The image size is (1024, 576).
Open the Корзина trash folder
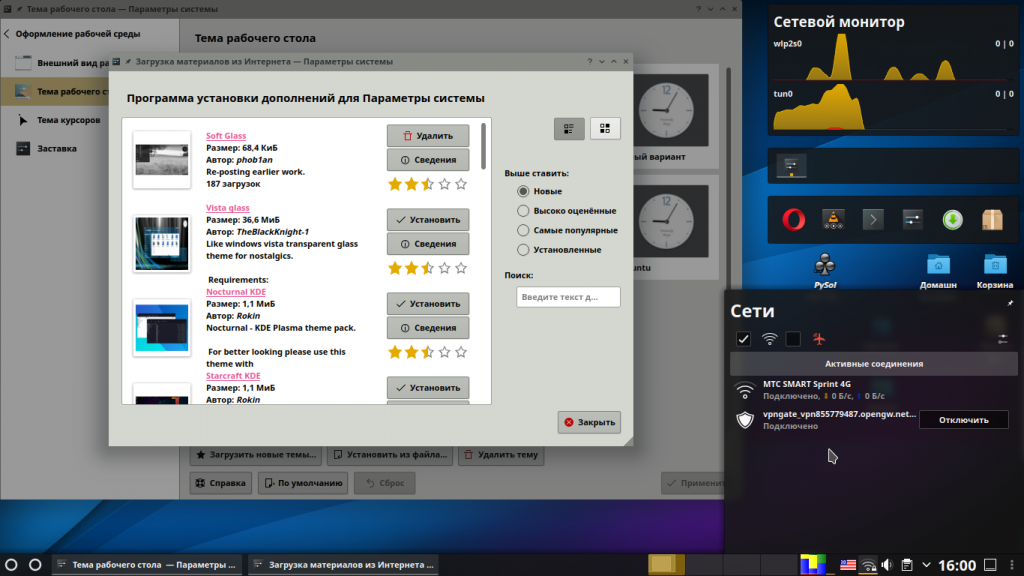pos(995,271)
